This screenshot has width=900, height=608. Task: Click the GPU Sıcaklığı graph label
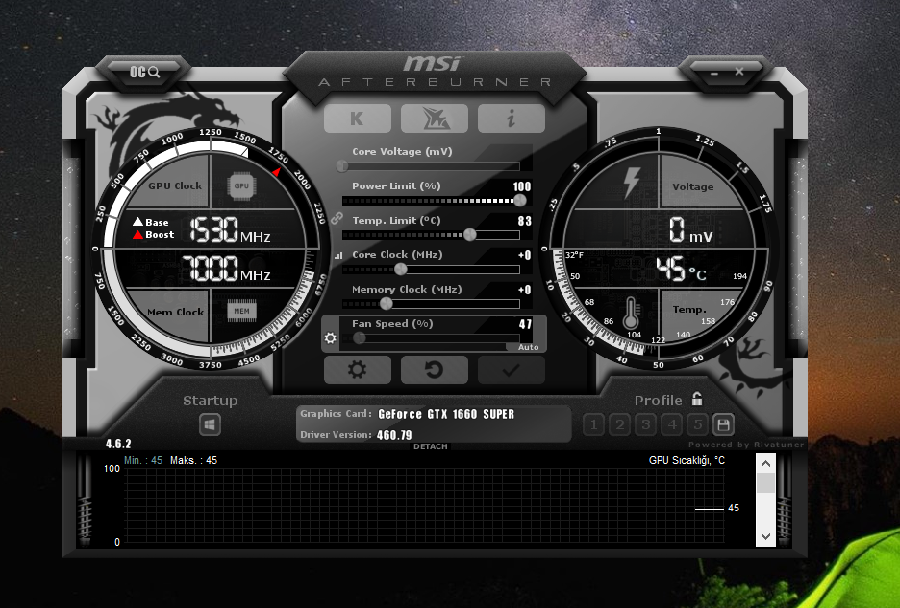click(686, 460)
